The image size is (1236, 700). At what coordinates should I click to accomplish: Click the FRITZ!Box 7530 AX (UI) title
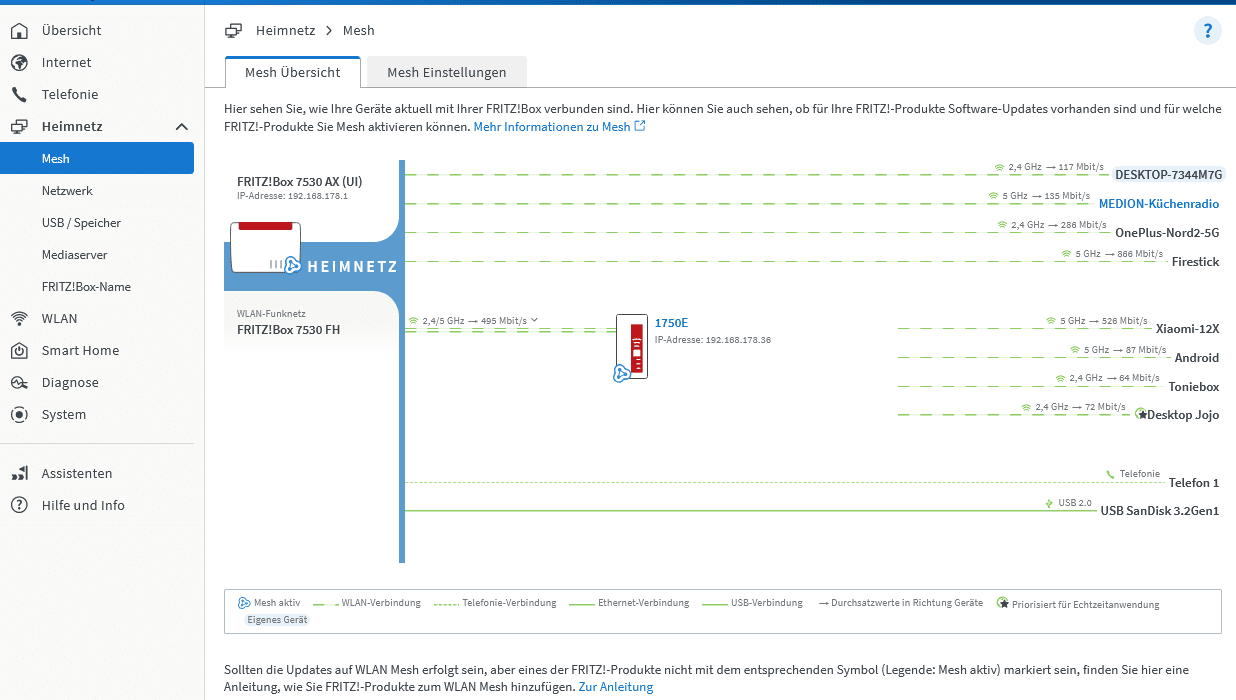[300, 181]
